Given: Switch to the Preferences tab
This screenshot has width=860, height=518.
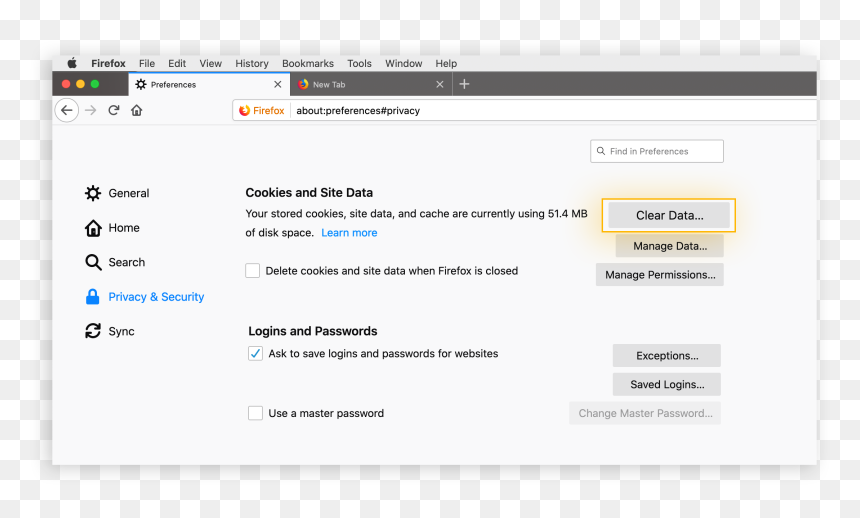Looking at the screenshot, I should [x=208, y=84].
